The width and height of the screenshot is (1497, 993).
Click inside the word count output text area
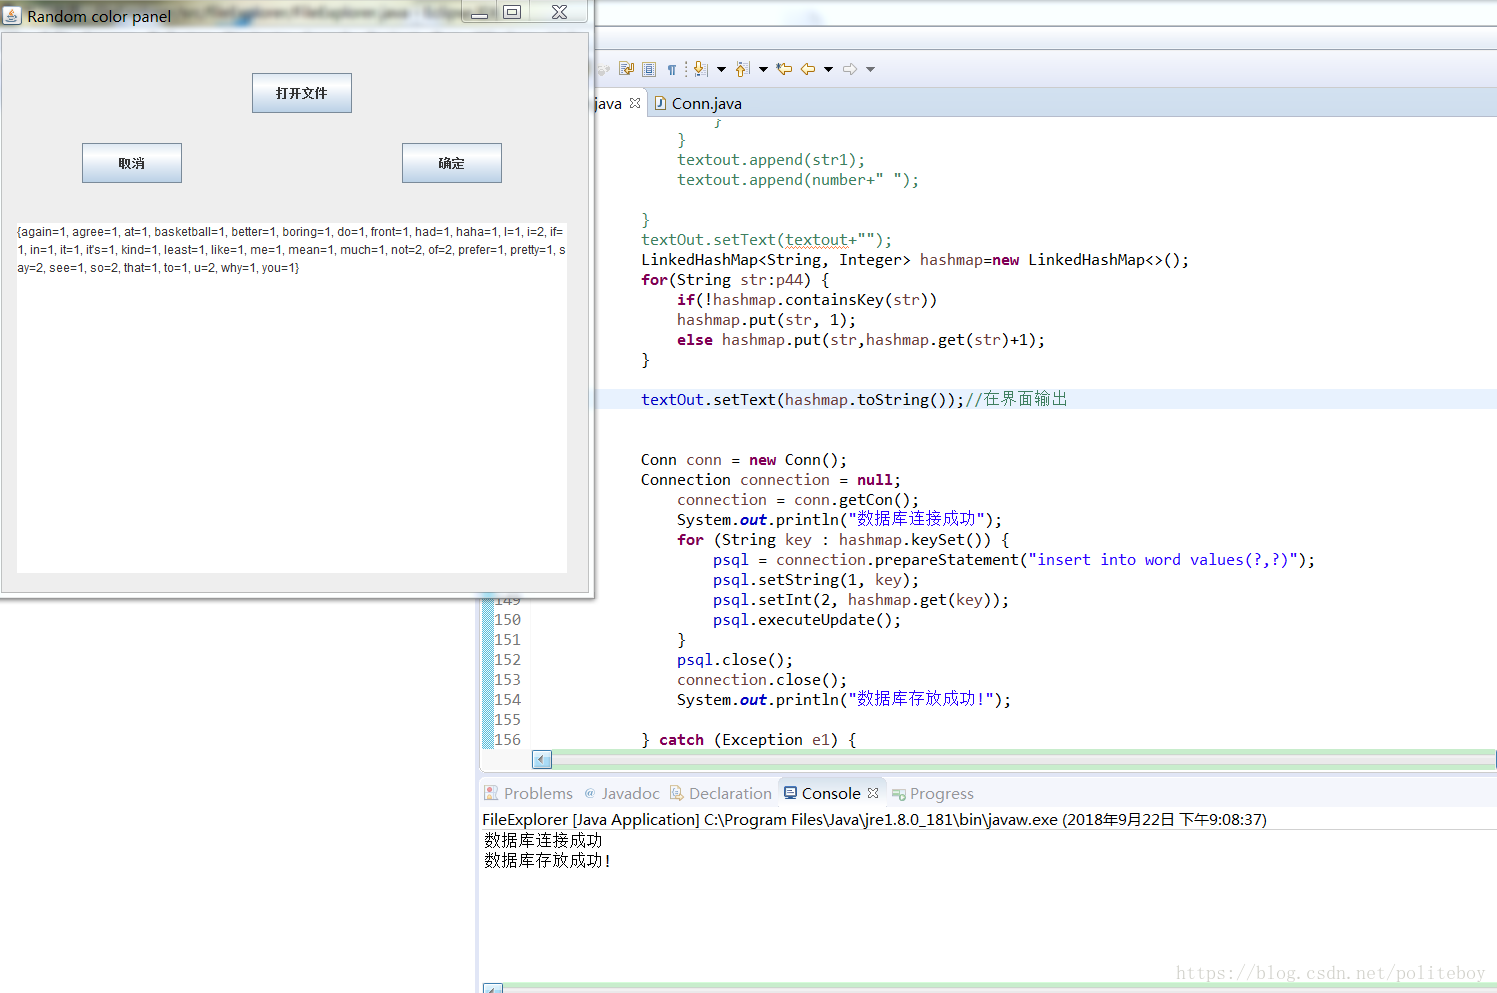(x=292, y=398)
